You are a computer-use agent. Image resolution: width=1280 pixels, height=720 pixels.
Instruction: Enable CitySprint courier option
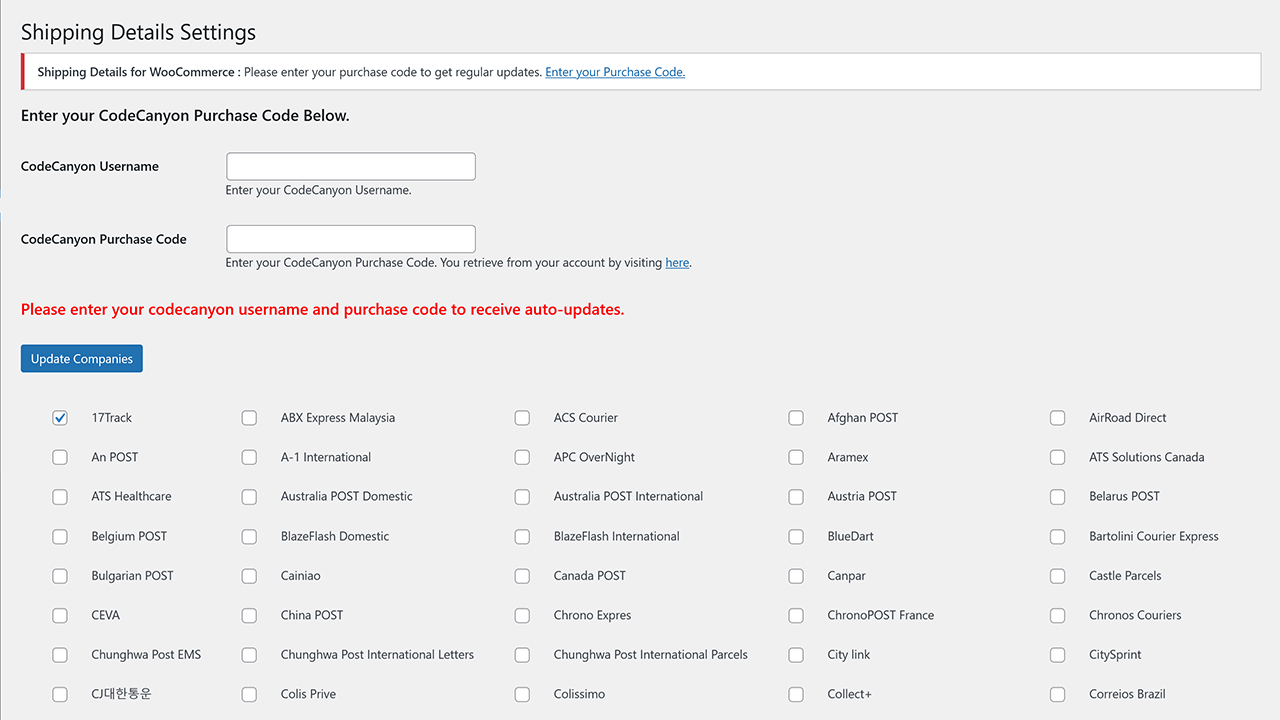tap(1057, 655)
